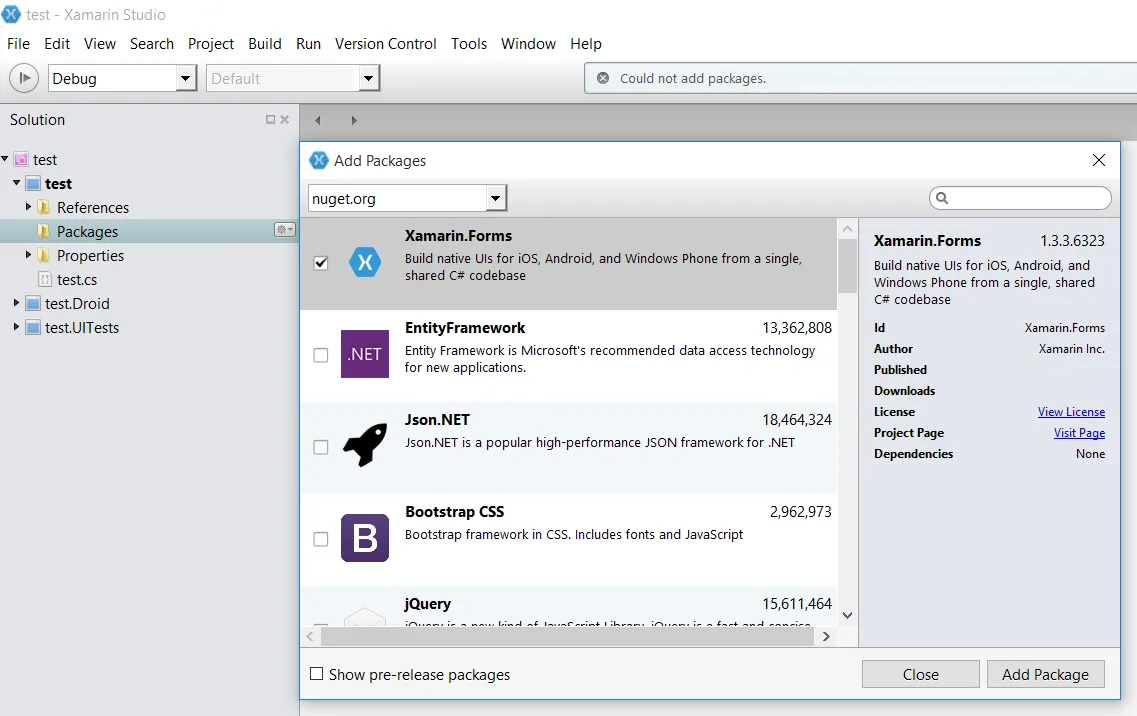The width and height of the screenshot is (1137, 716).
Task: Click the Properties folder icon
Action: 44,255
